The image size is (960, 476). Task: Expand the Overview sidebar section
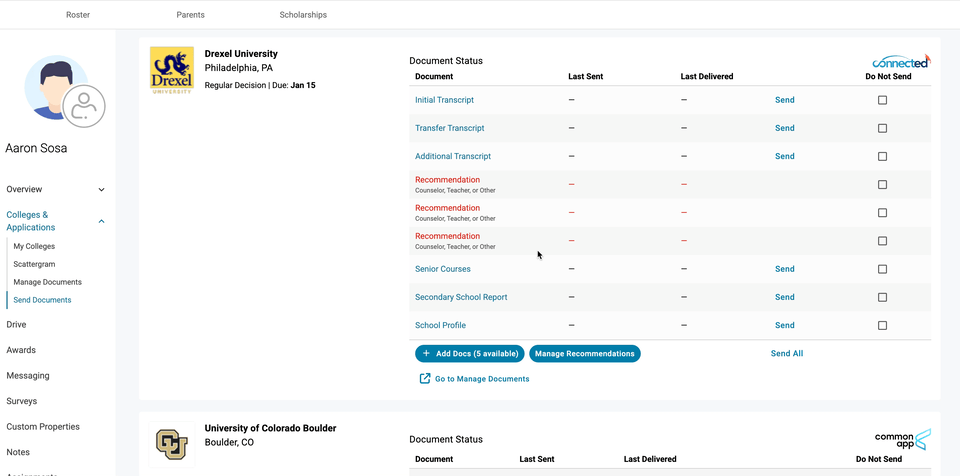[101, 189]
